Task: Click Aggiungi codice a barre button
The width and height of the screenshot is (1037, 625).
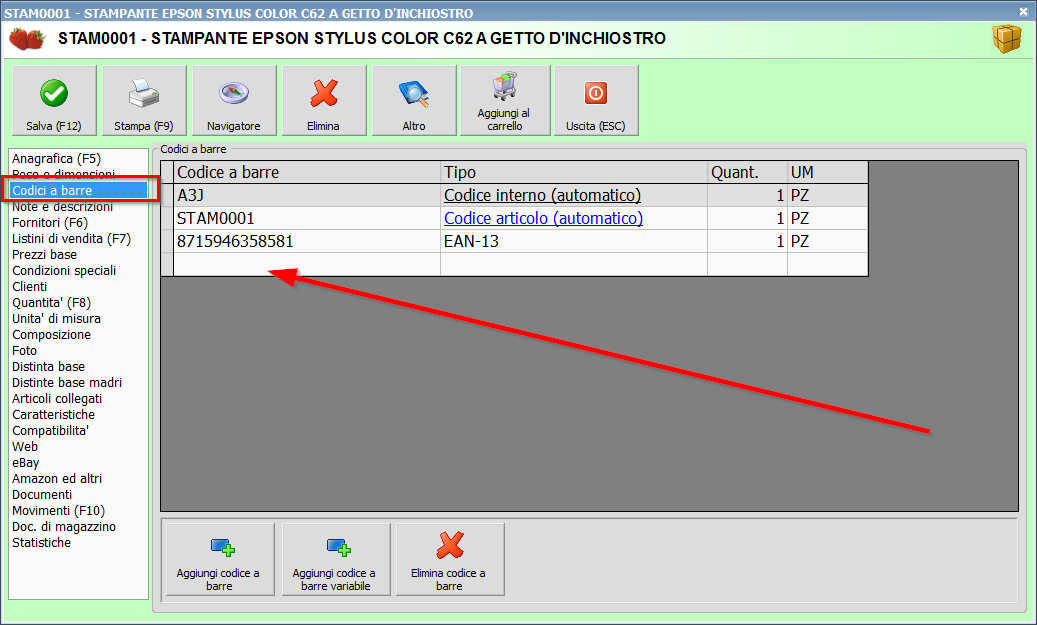Action: coord(220,560)
